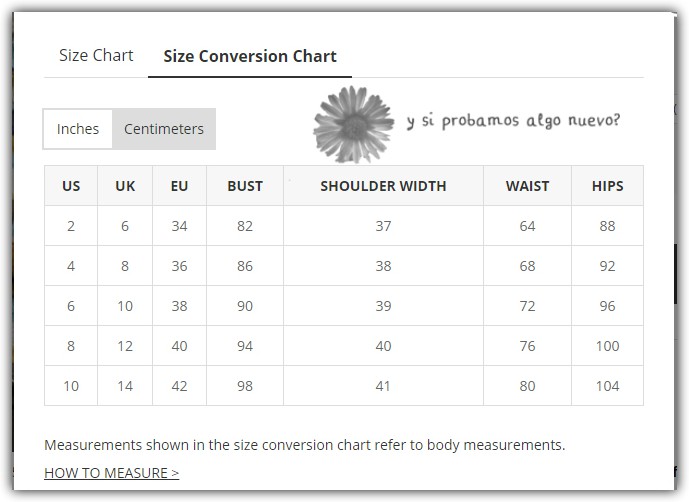Toggle measurements to Inches
Screen dimensions: 689x502
coord(78,129)
